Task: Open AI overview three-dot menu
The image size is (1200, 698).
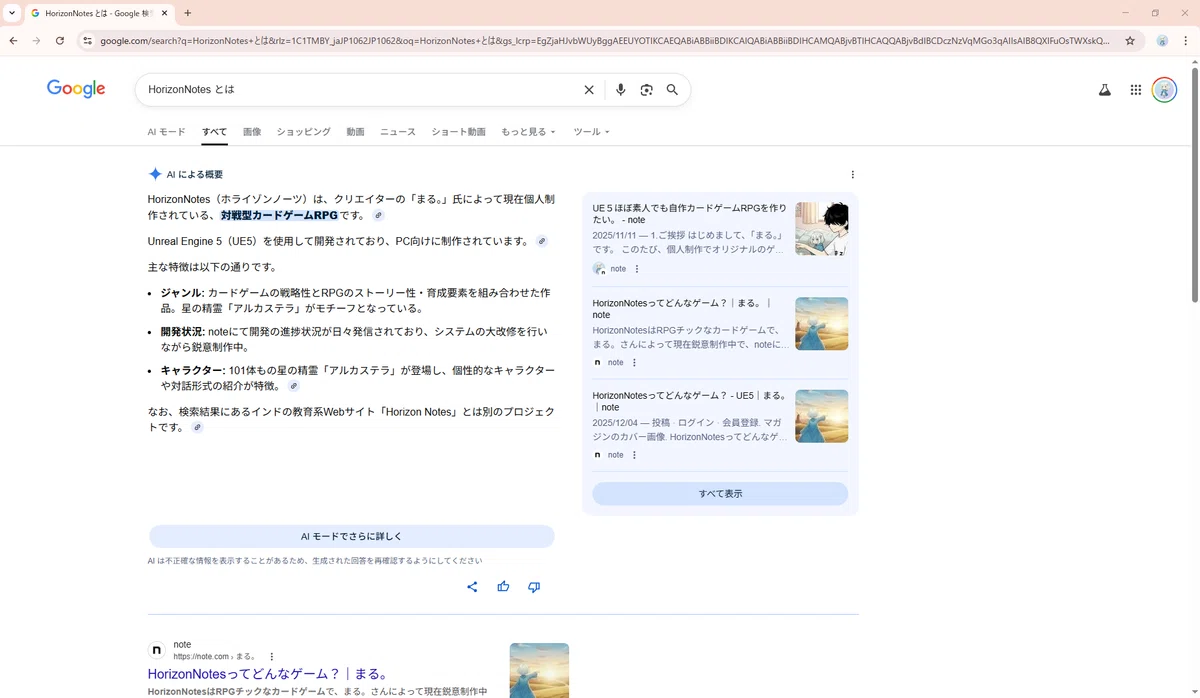Action: [852, 174]
